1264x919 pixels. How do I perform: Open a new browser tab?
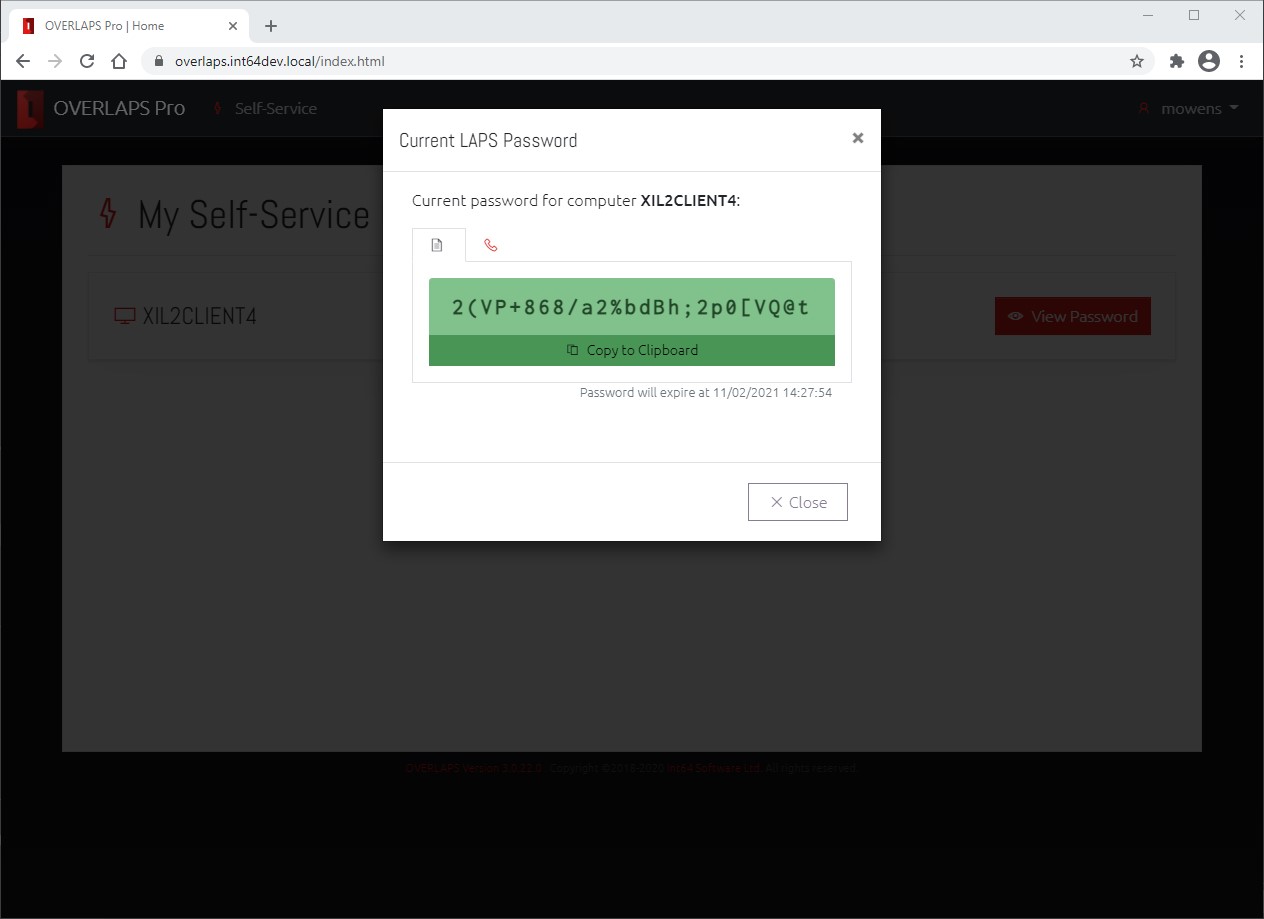pos(271,26)
